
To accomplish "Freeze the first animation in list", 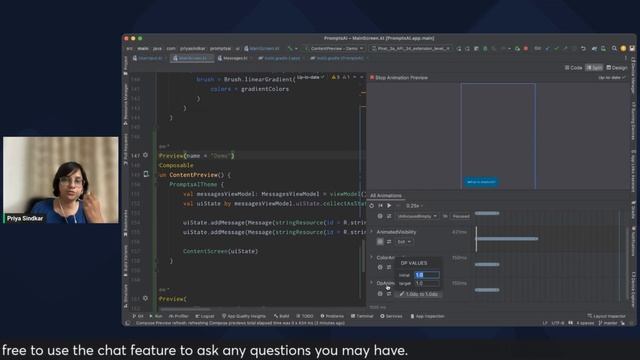I will pos(380,216).
